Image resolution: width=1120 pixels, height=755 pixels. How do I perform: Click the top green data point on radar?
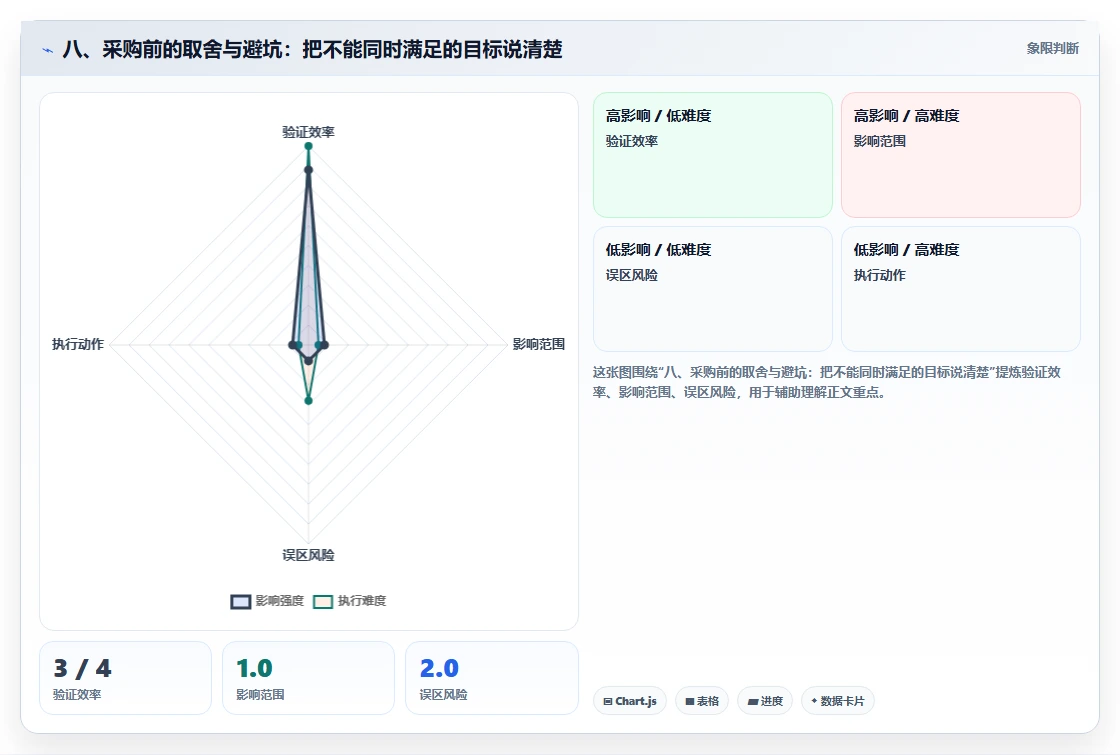309,146
